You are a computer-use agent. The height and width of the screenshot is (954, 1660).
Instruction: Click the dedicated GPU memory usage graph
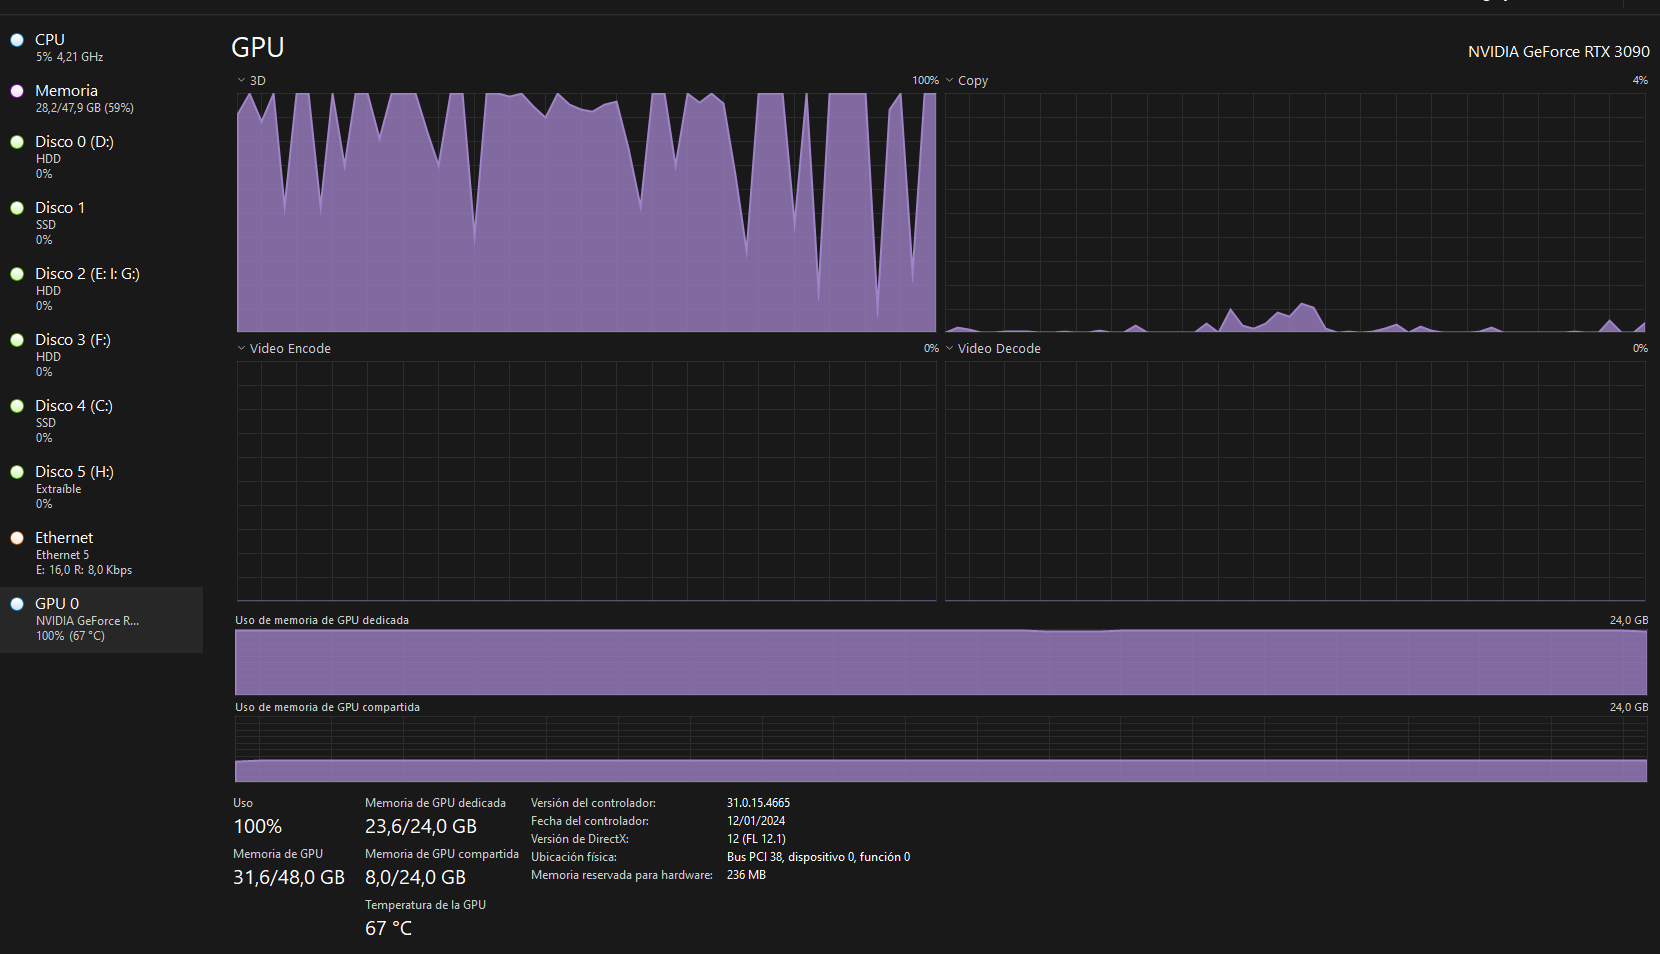940,662
